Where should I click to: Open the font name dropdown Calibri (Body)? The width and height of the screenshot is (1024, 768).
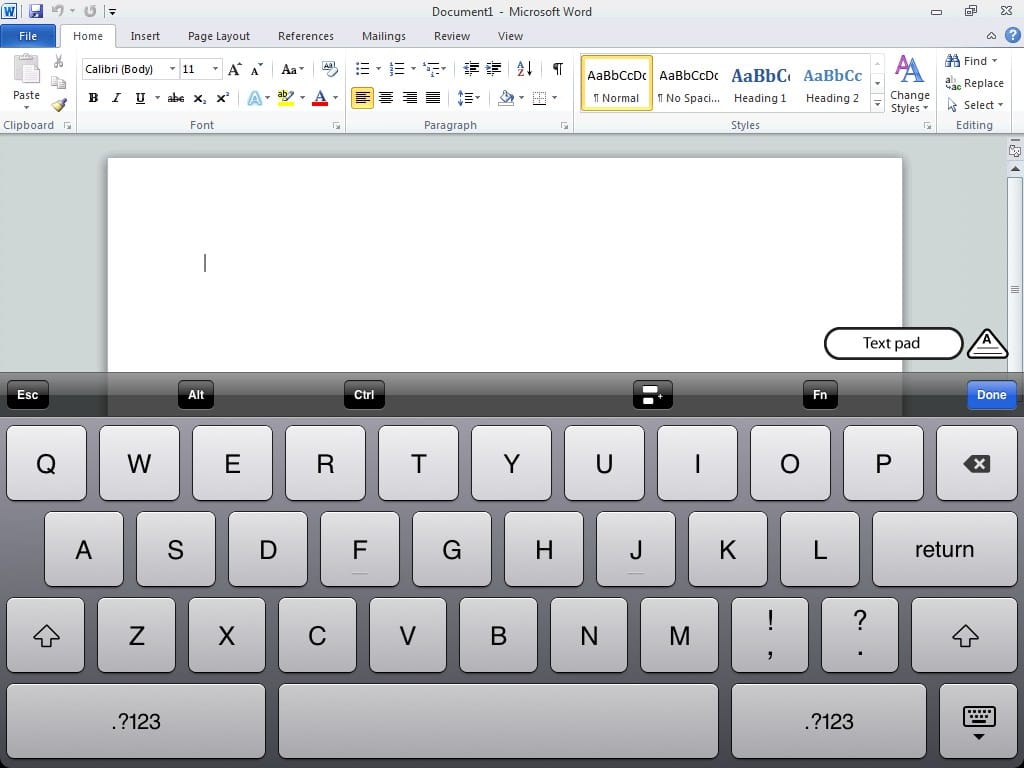click(x=172, y=69)
